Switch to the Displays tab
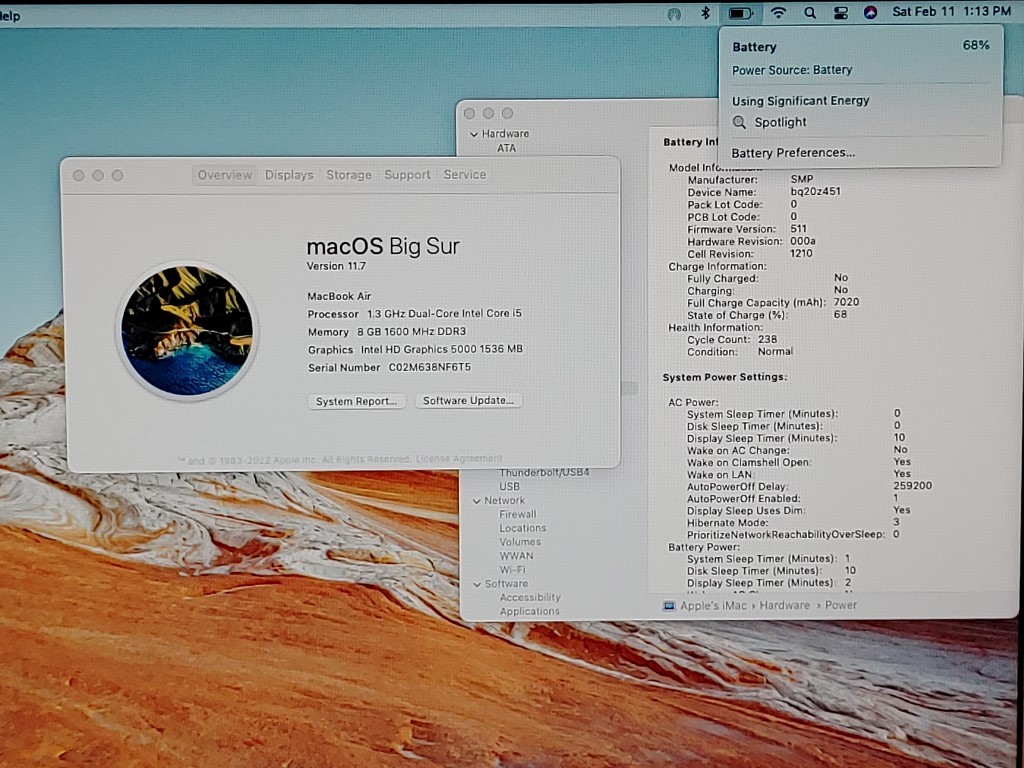The width and height of the screenshot is (1024, 768). [289, 175]
